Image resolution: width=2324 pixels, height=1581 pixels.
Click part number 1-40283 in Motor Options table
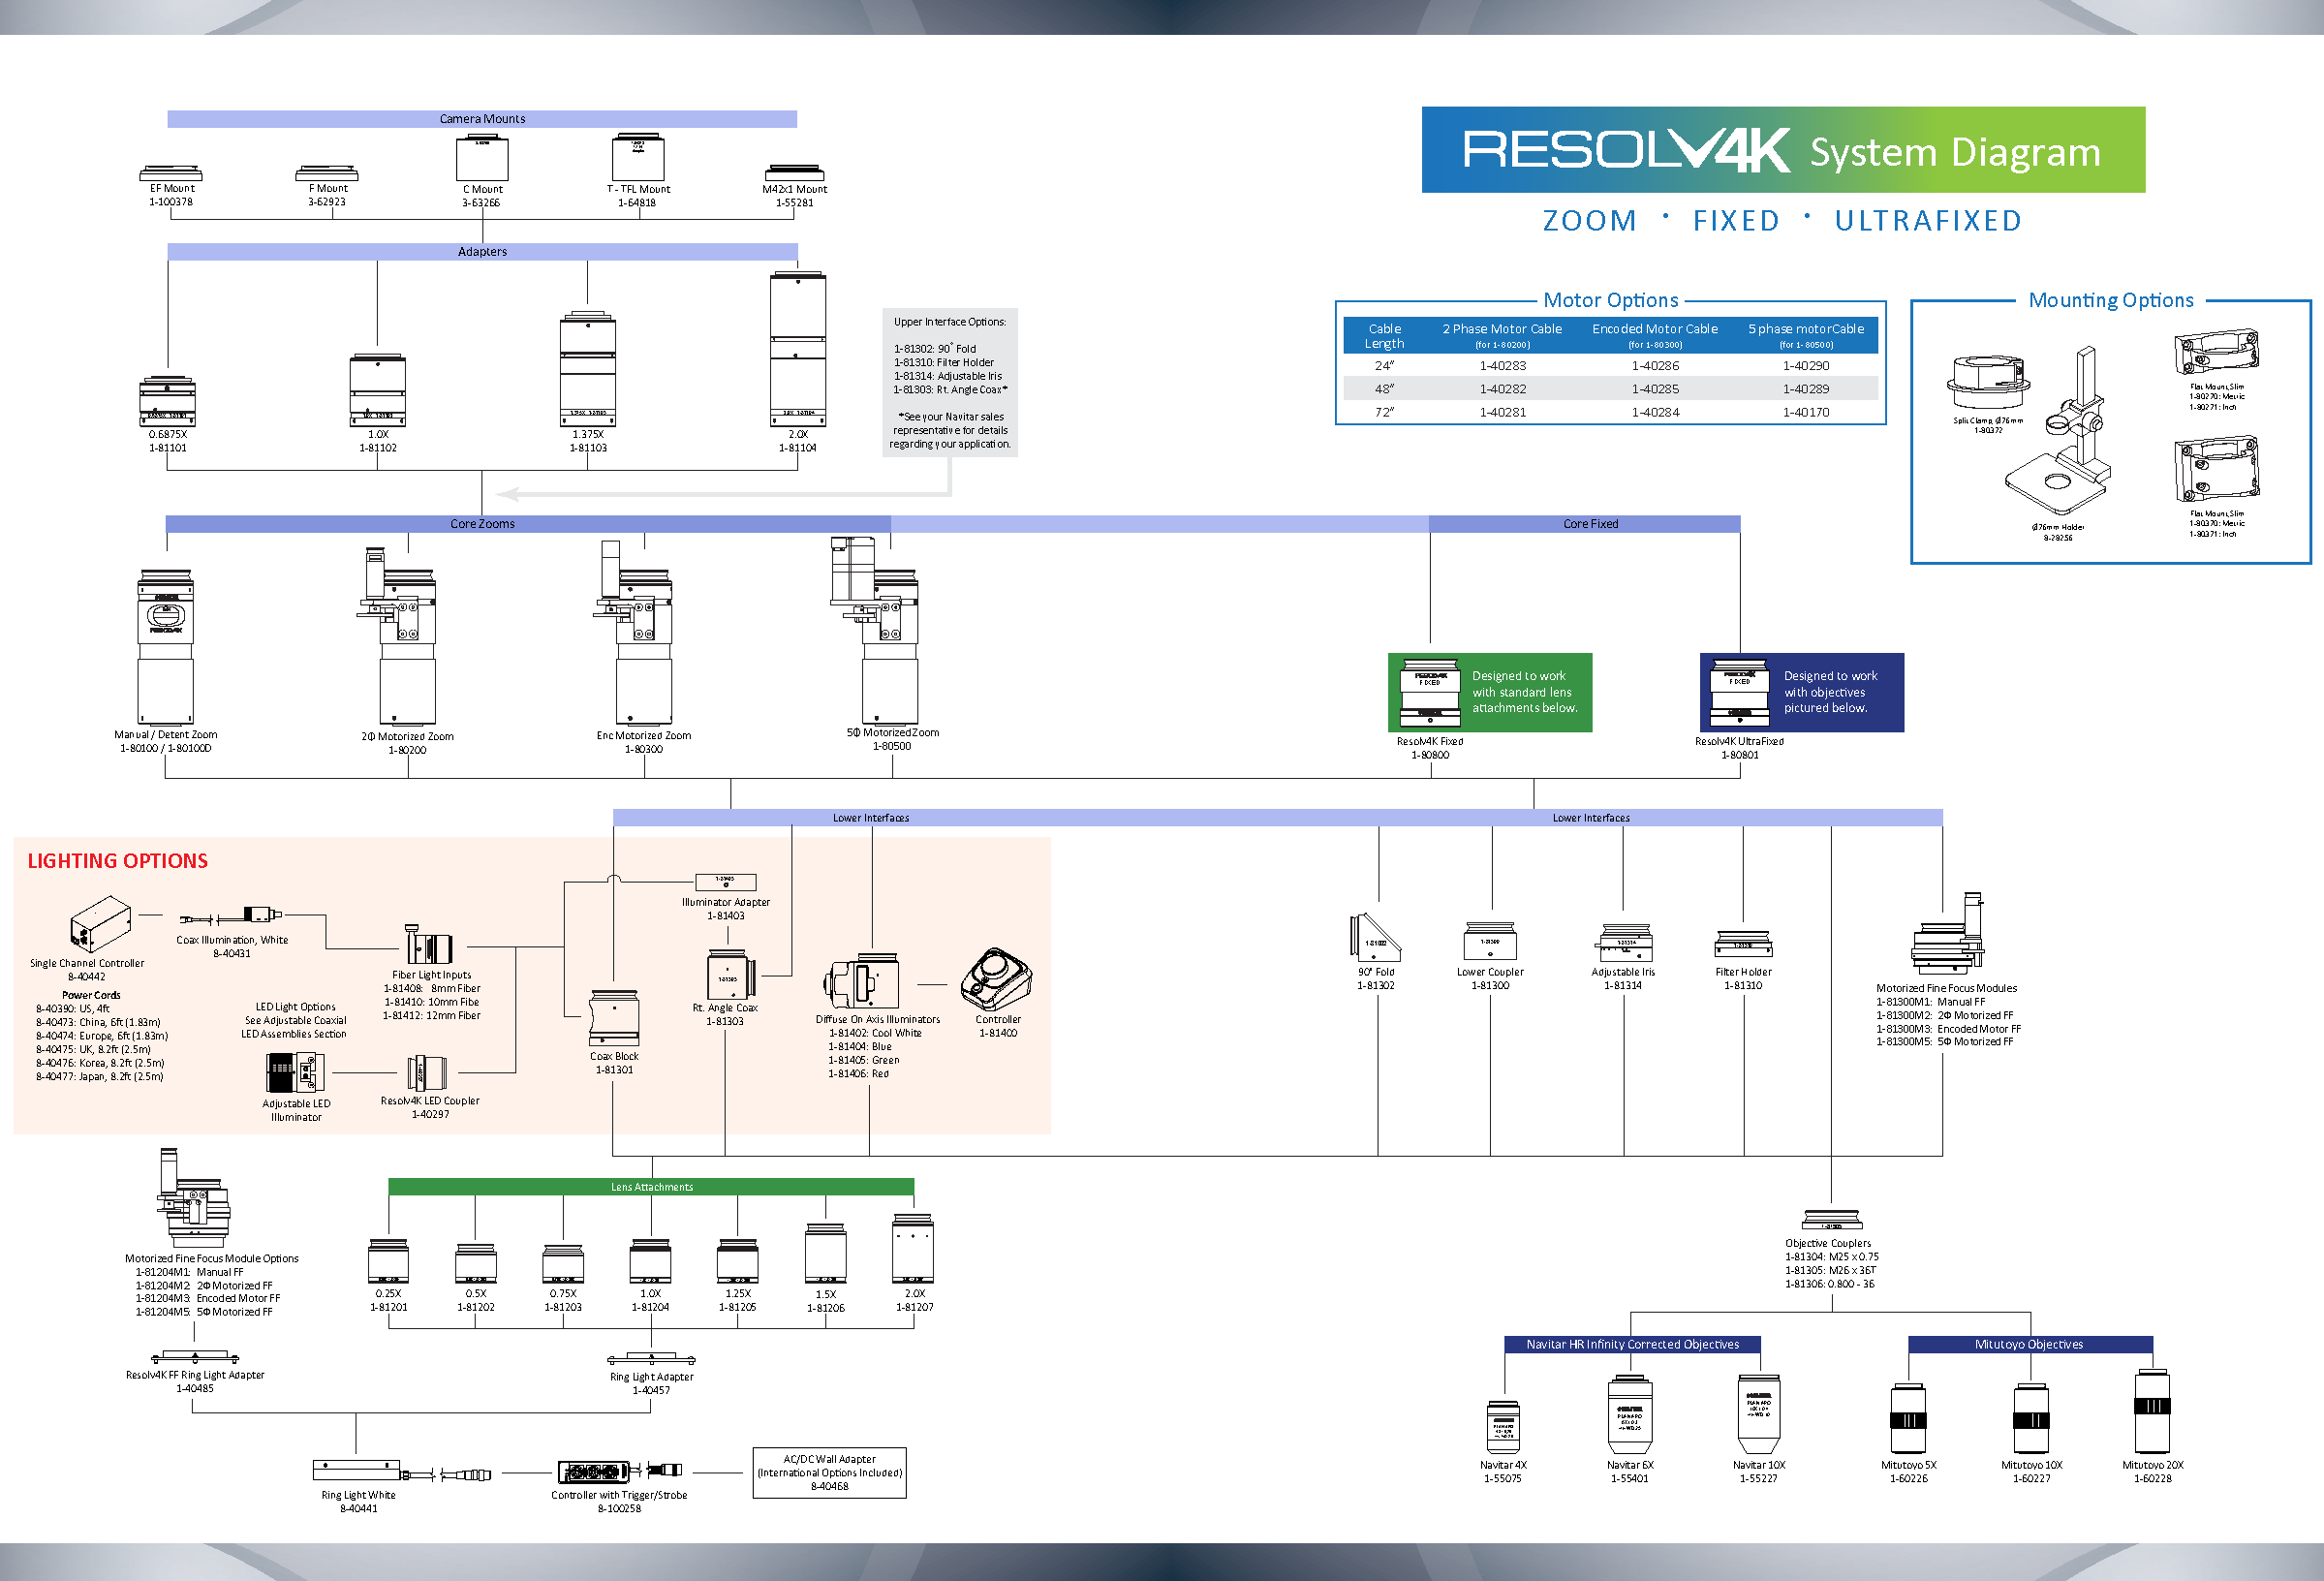1502,366
